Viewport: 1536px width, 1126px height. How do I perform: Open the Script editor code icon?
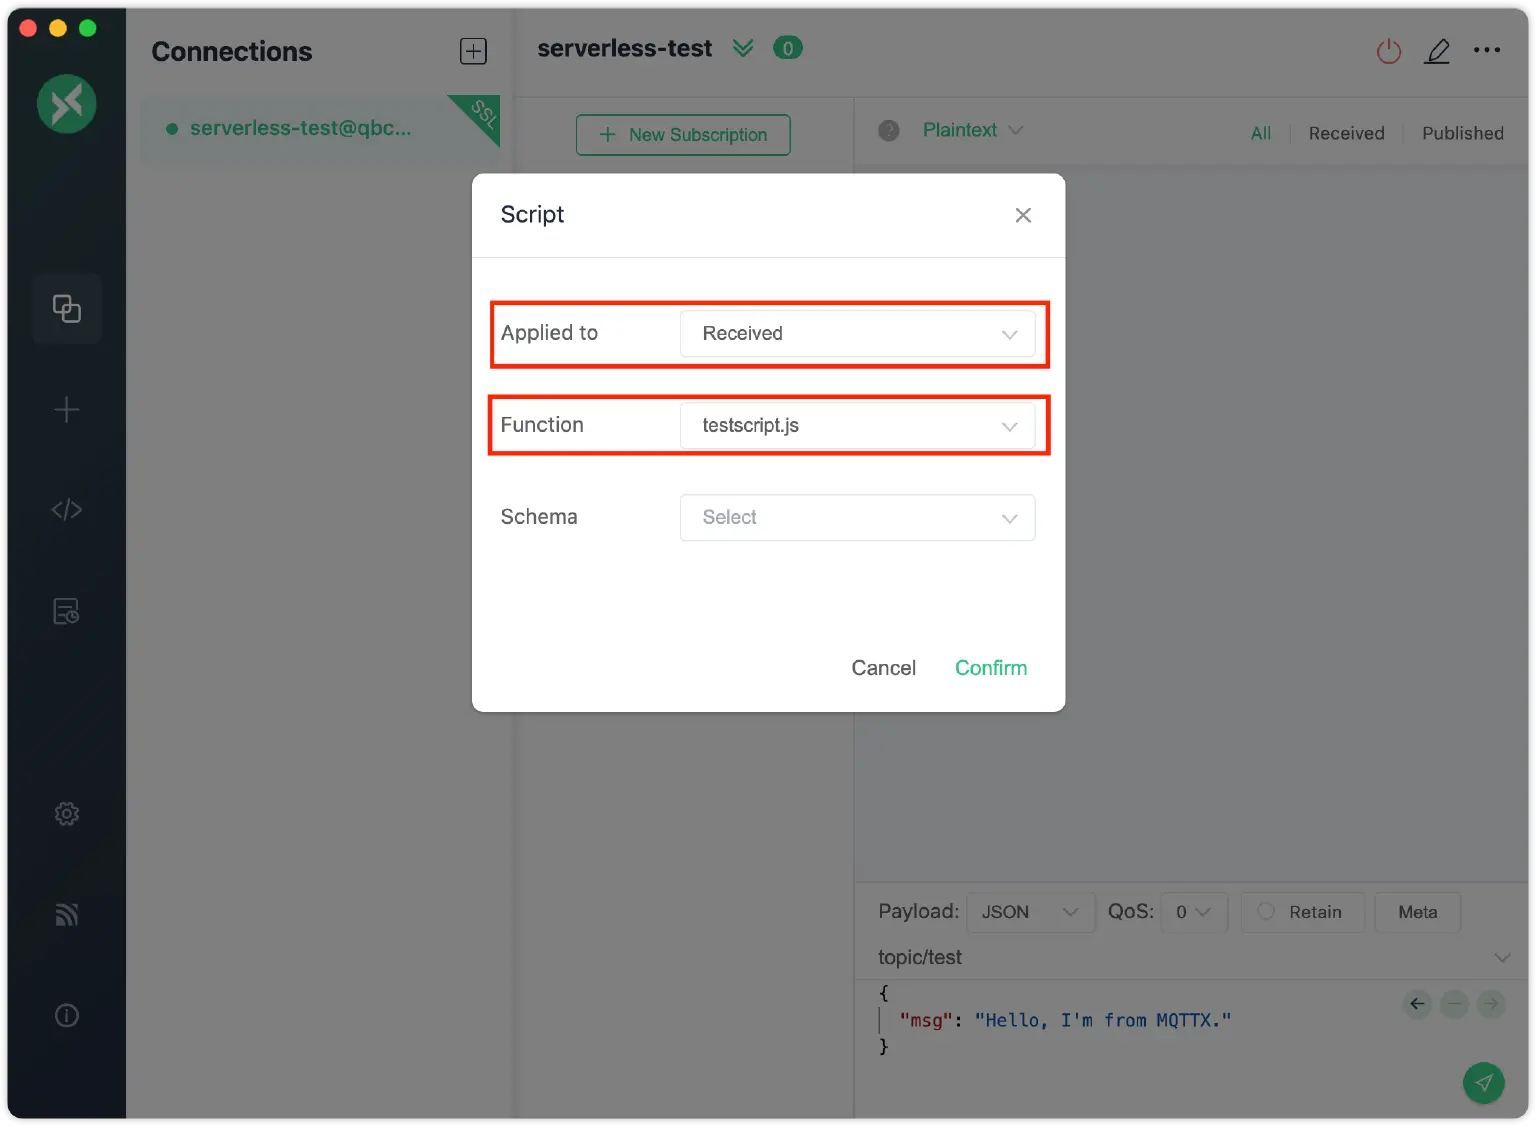(67, 510)
